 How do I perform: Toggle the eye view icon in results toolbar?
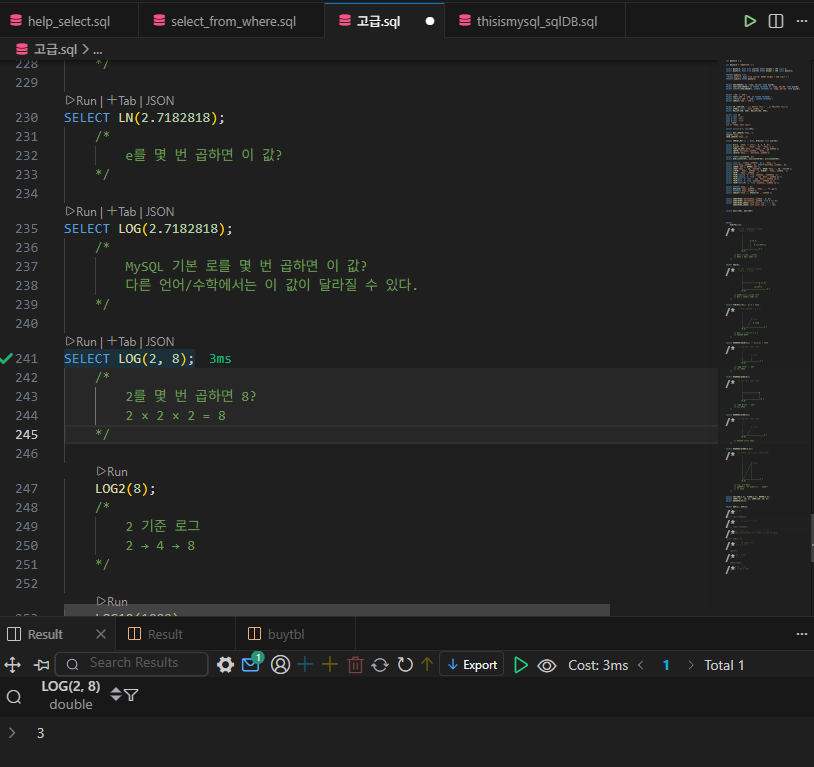tap(547, 666)
